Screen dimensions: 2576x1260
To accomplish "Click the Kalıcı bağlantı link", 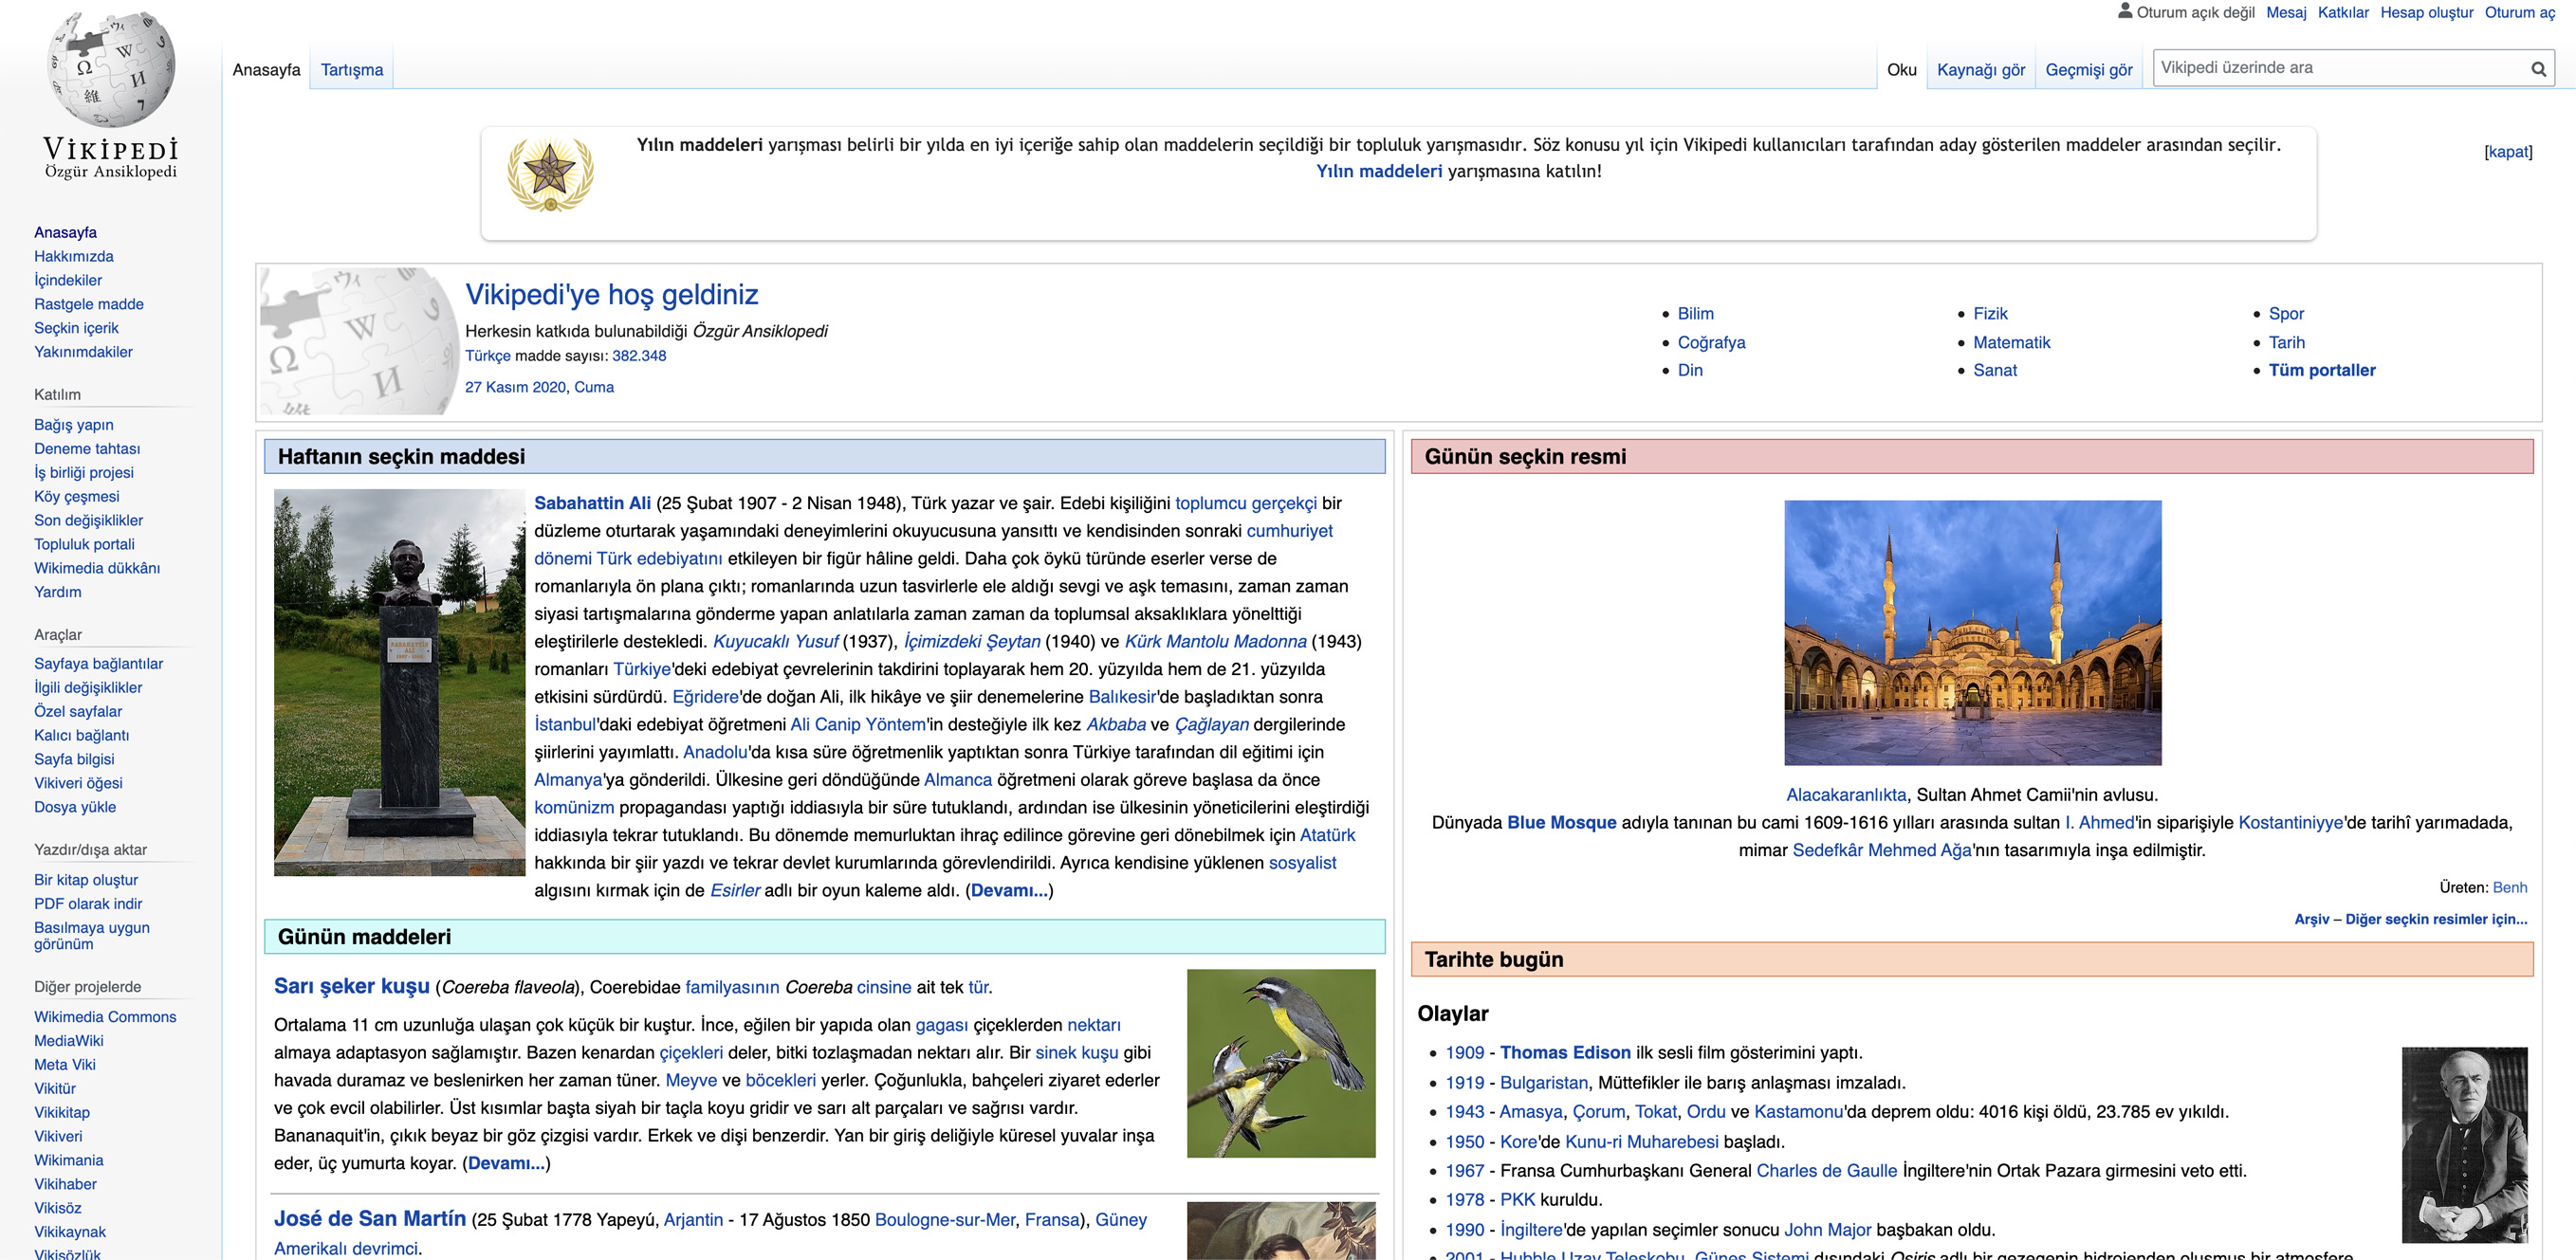I will point(81,736).
